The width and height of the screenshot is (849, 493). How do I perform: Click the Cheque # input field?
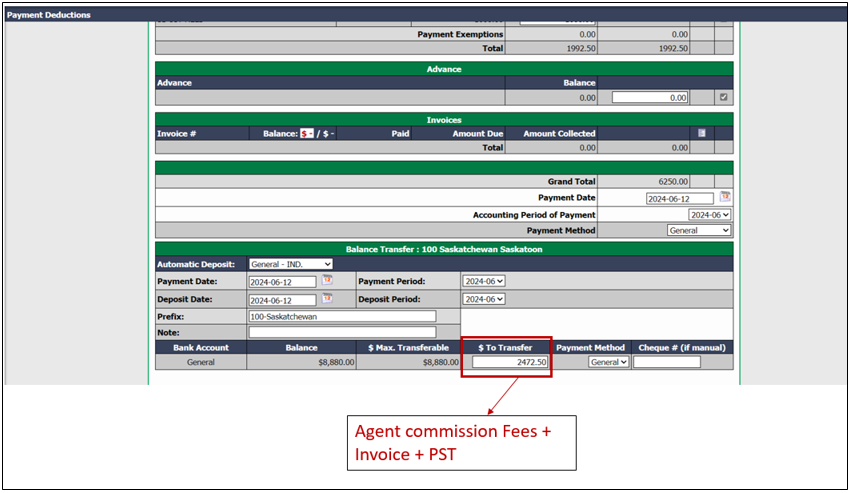pos(667,362)
